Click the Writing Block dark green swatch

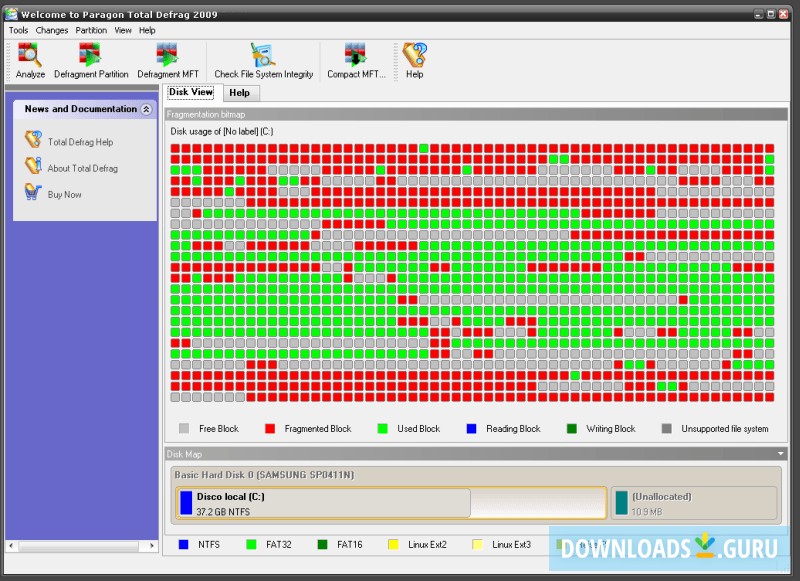click(571, 428)
